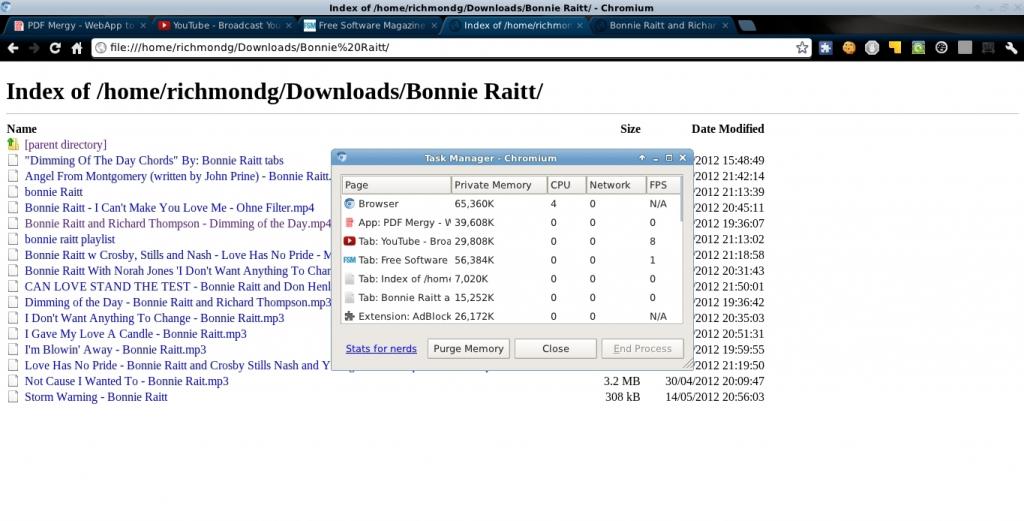The image size is (1024, 521).
Task: Open the Chromium wrench menu
Action: 1011,48
